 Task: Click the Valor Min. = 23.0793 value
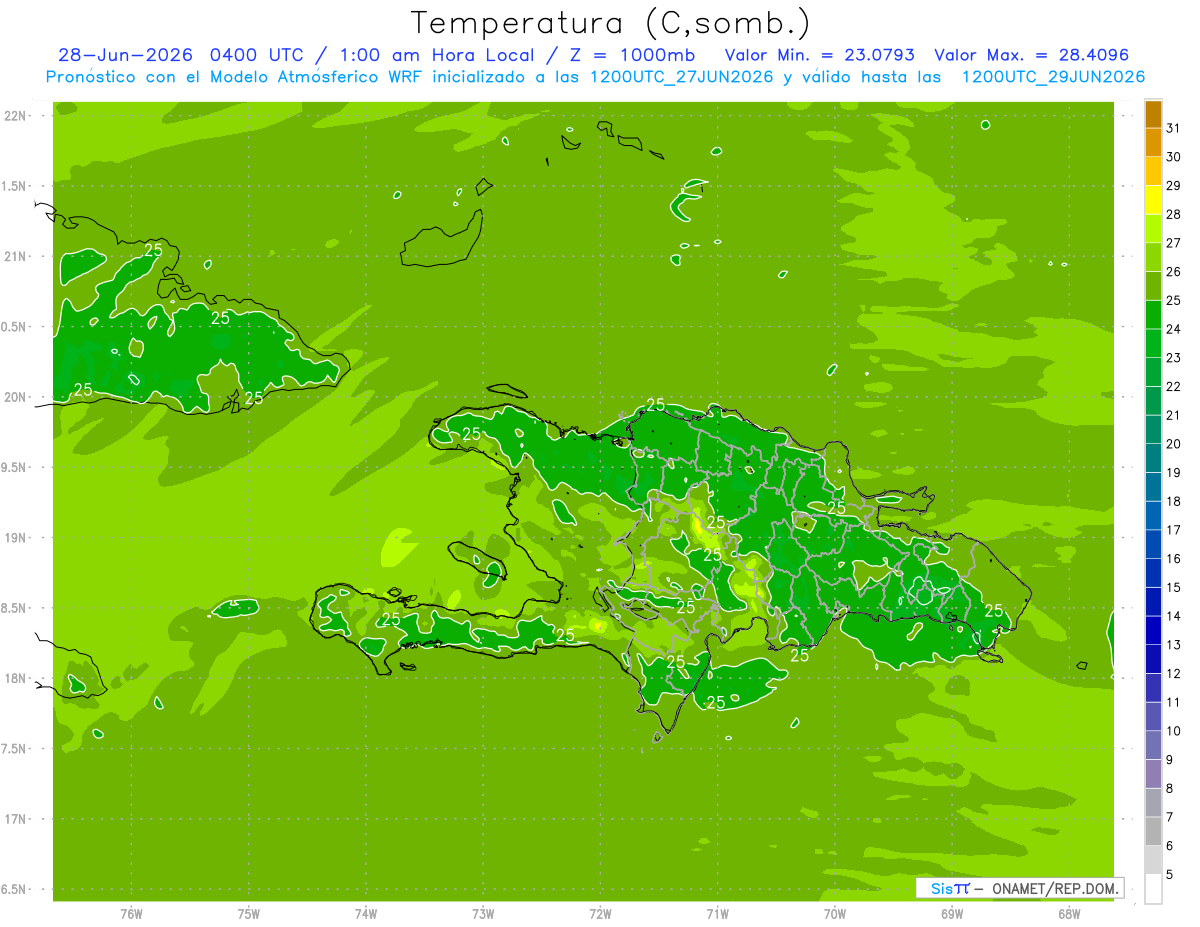(820, 55)
